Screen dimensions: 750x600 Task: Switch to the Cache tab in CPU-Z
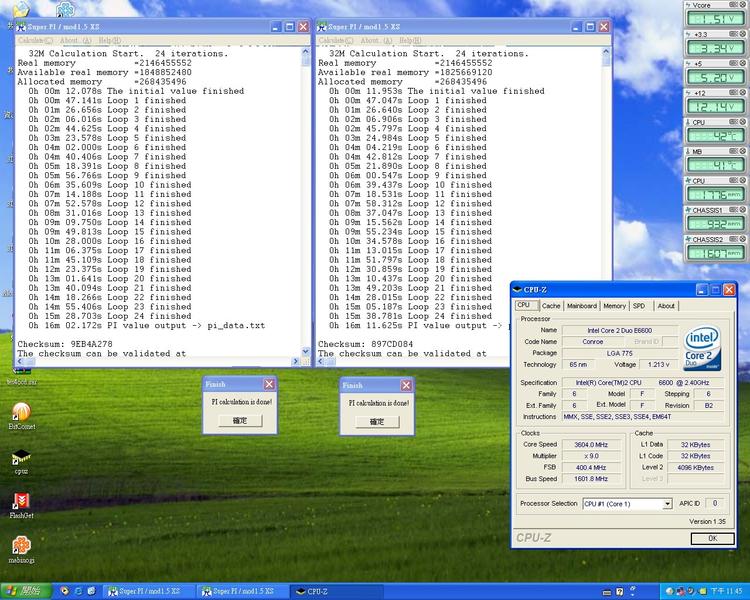[551, 306]
